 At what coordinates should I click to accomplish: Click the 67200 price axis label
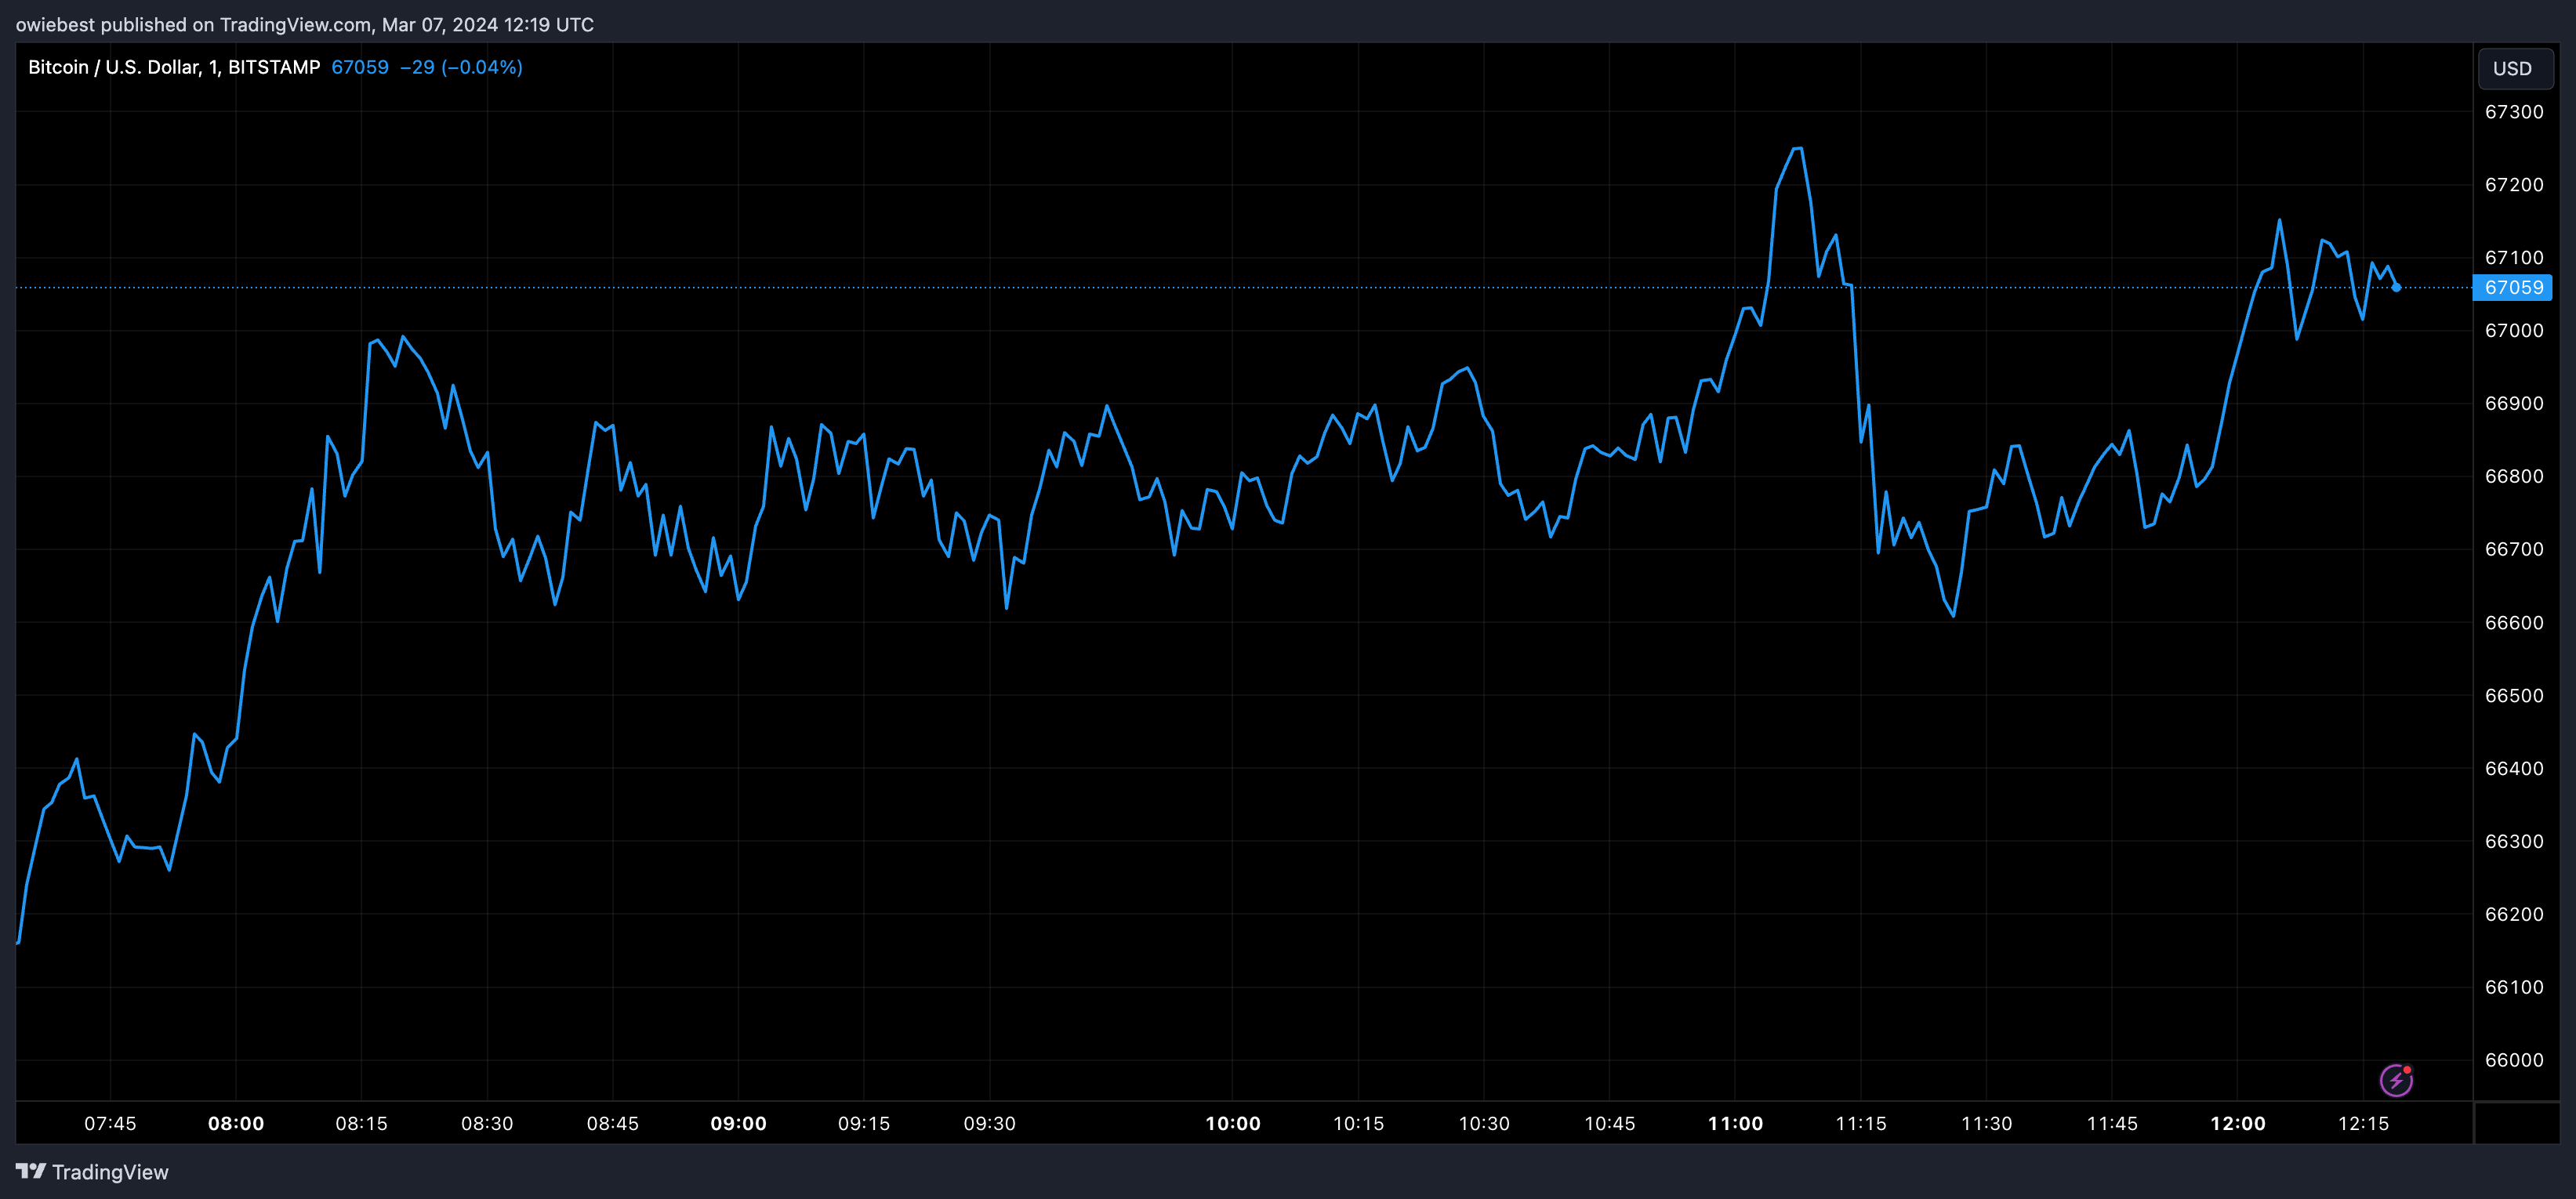point(2514,185)
